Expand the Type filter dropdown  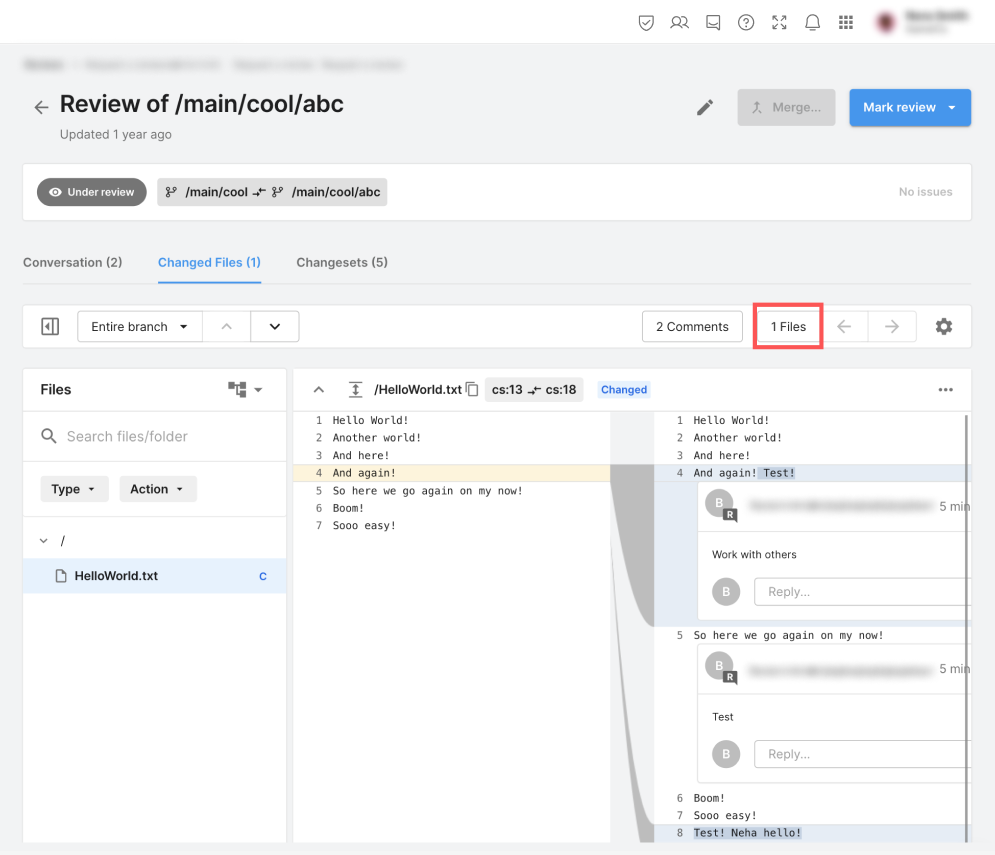click(x=74, y=489)
